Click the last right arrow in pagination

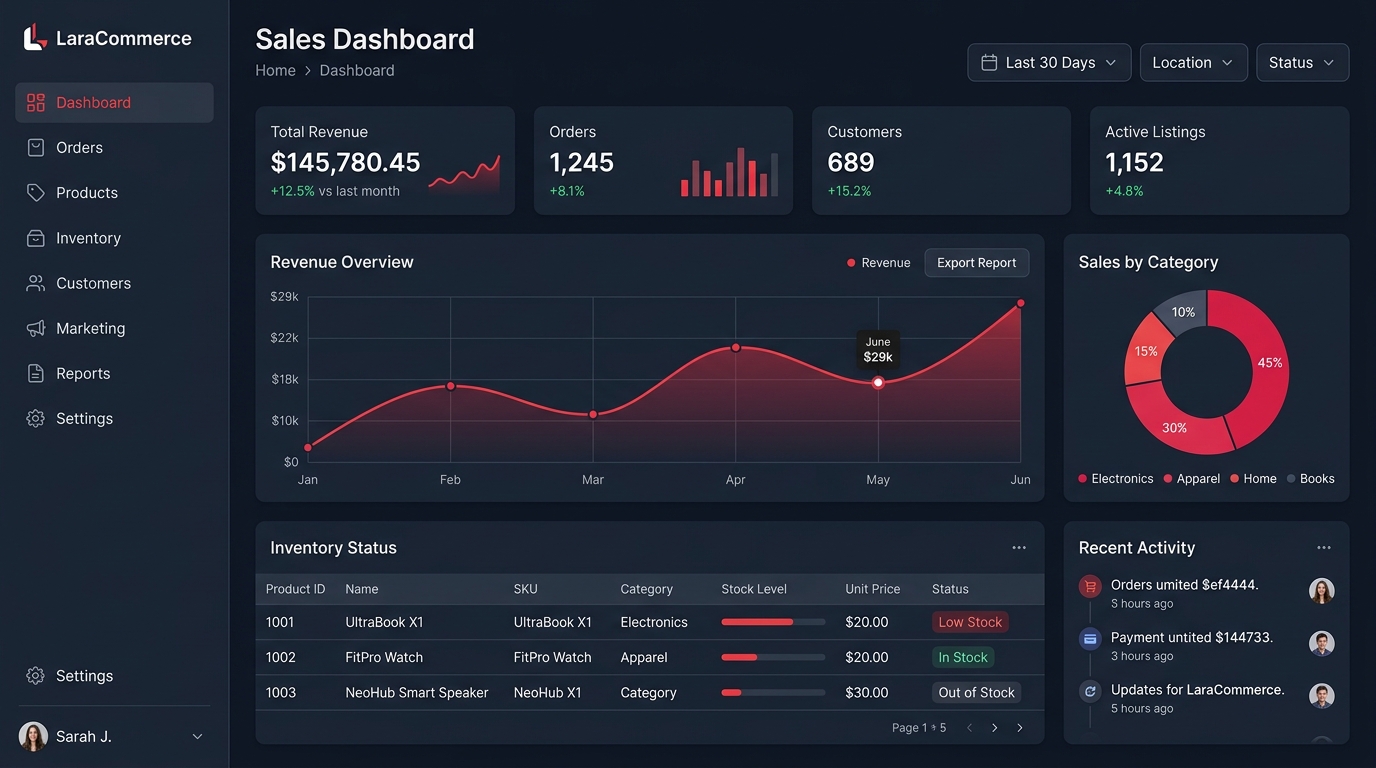(1020, 728)
